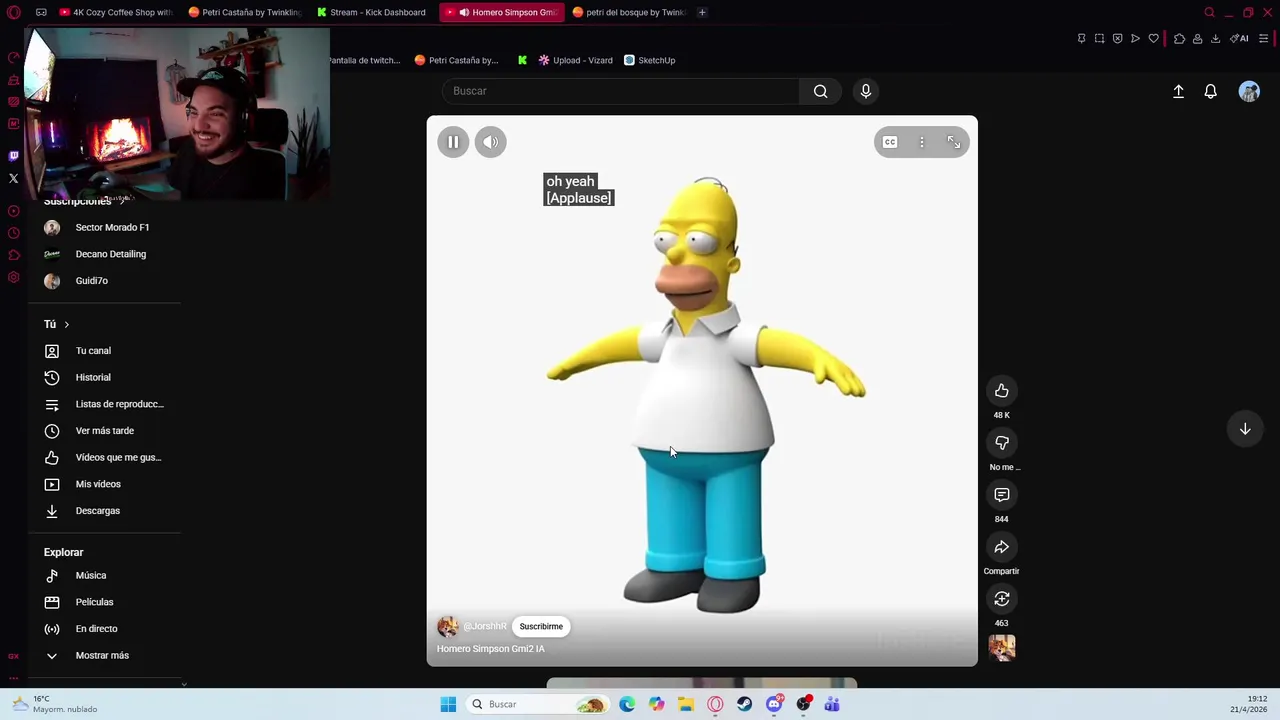Open the Upload - Vizard bookmark
Viewport: 1280px width, 720px height.
[x=576, y=60]
